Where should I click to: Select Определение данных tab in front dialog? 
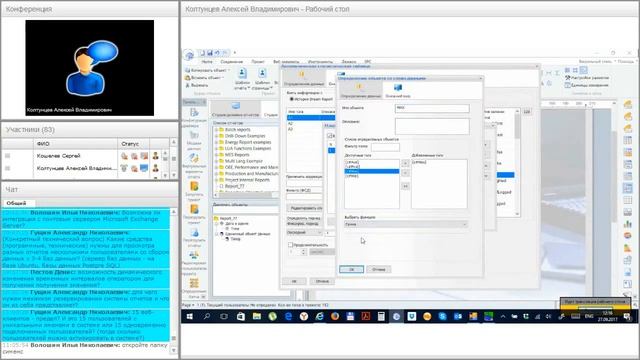coord(360,91)
